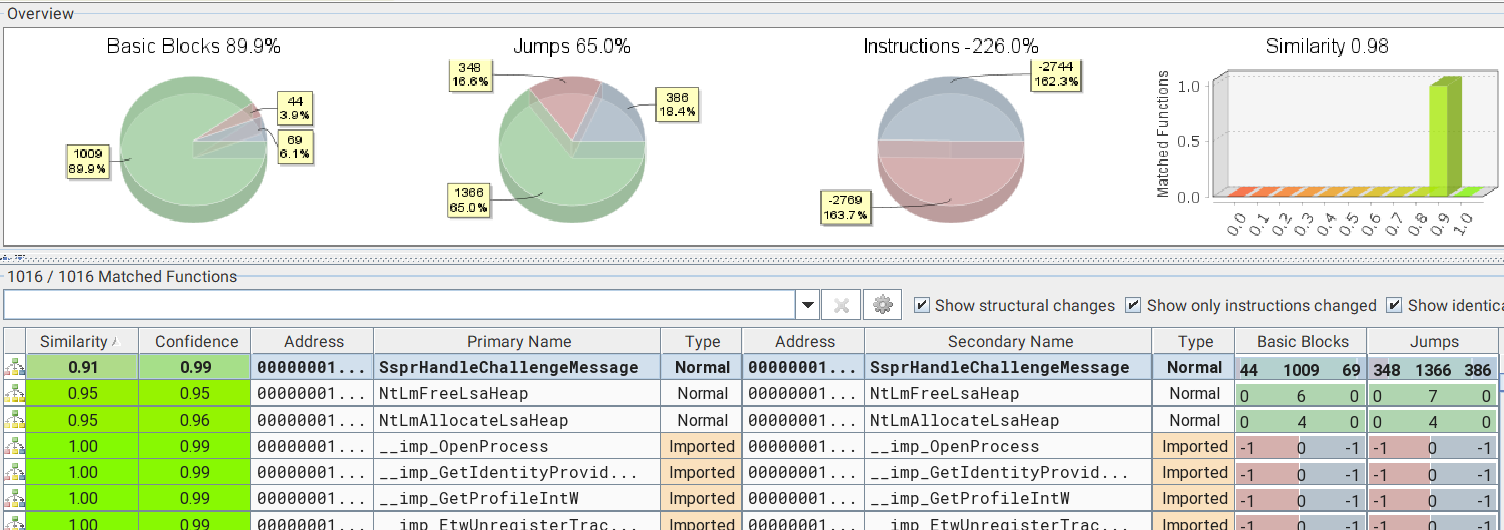The height and width of the screenshot is (530, 1504).
Task: Click similarity 1.00 cell of __imp_OpenProcess
Action: 82,446
